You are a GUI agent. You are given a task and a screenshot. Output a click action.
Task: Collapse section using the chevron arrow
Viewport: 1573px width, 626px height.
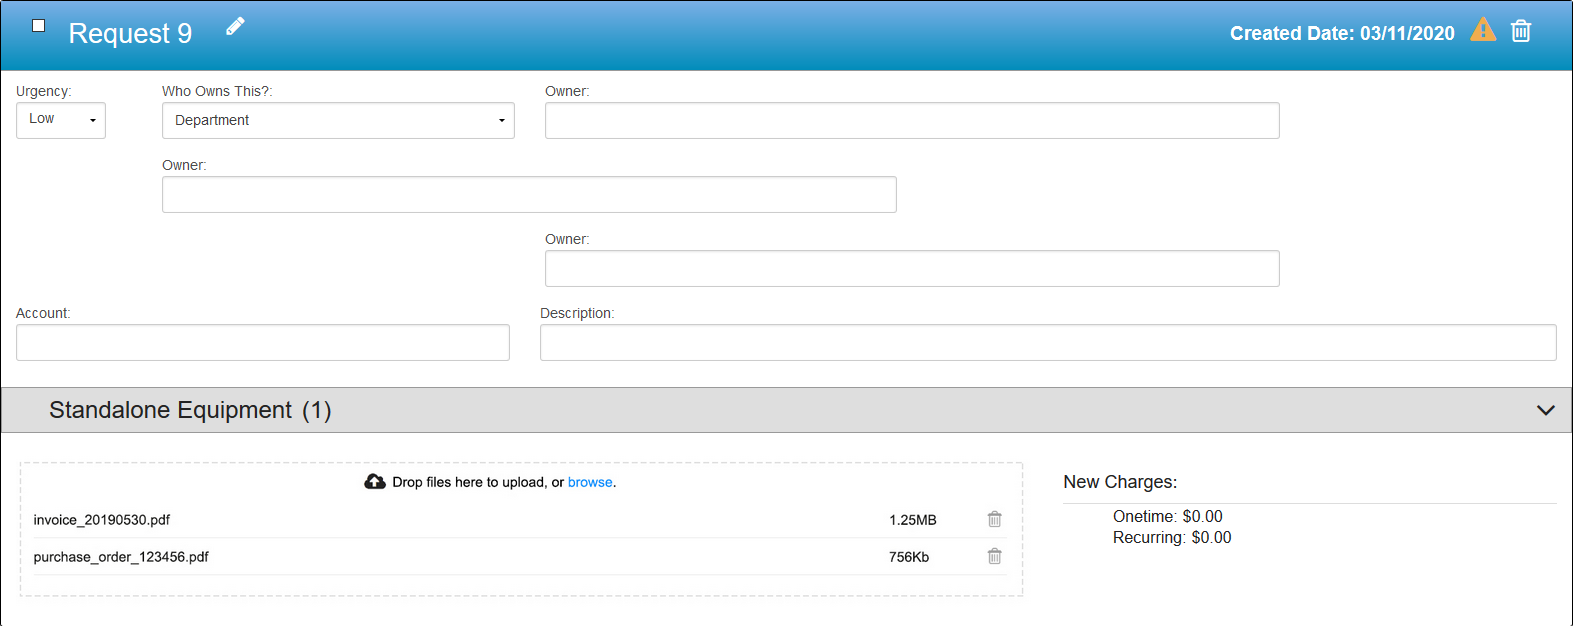pos(1545,410)
